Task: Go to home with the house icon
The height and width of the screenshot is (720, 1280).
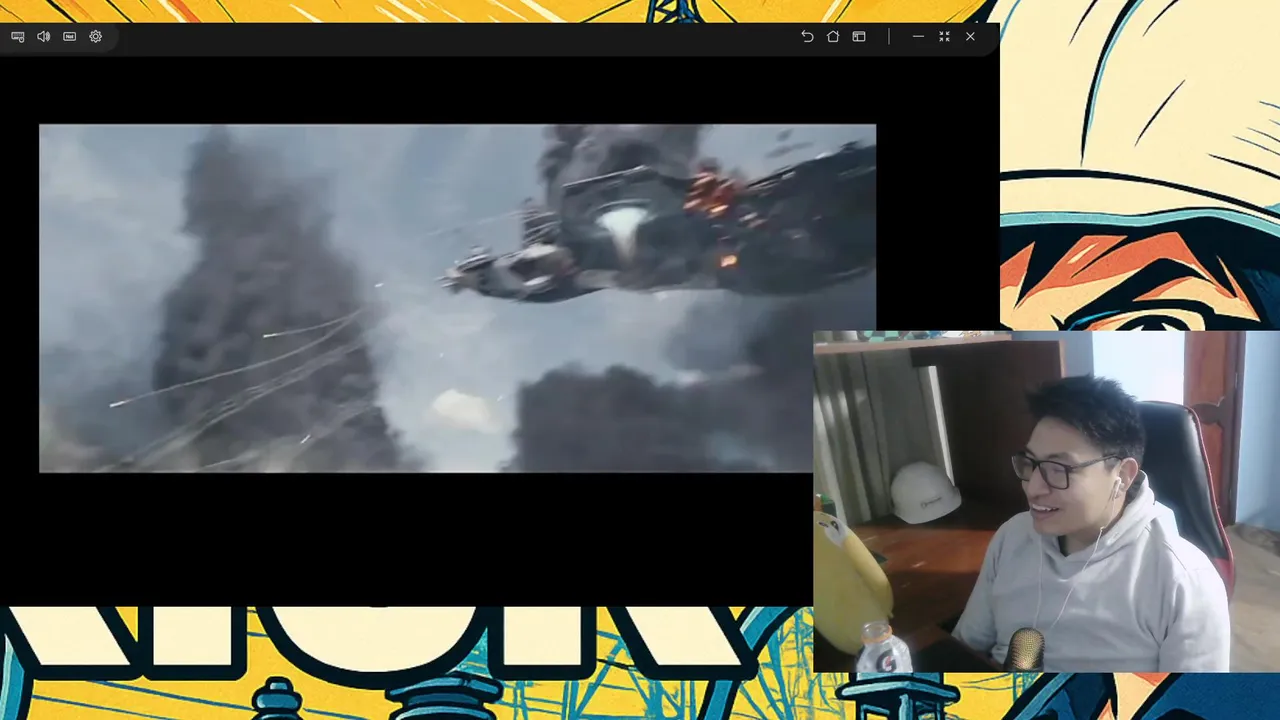Action: [x=833, y=36]
